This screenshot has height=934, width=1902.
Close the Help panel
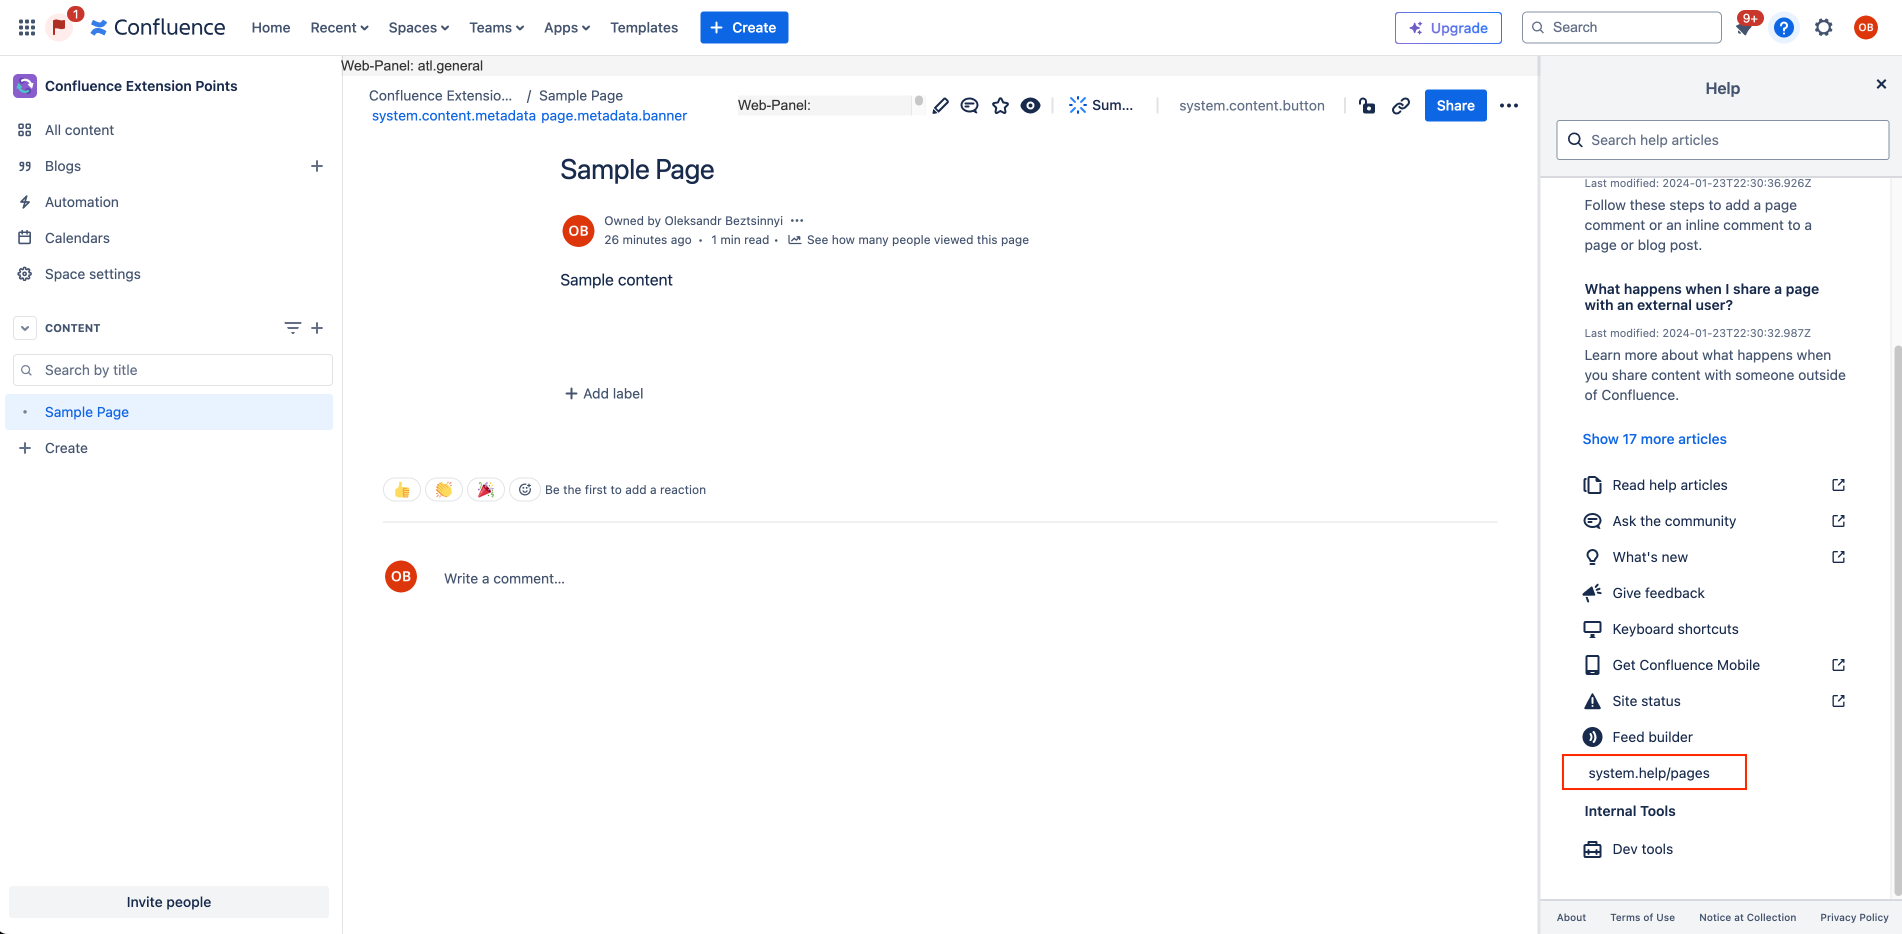coord(1881,84)
